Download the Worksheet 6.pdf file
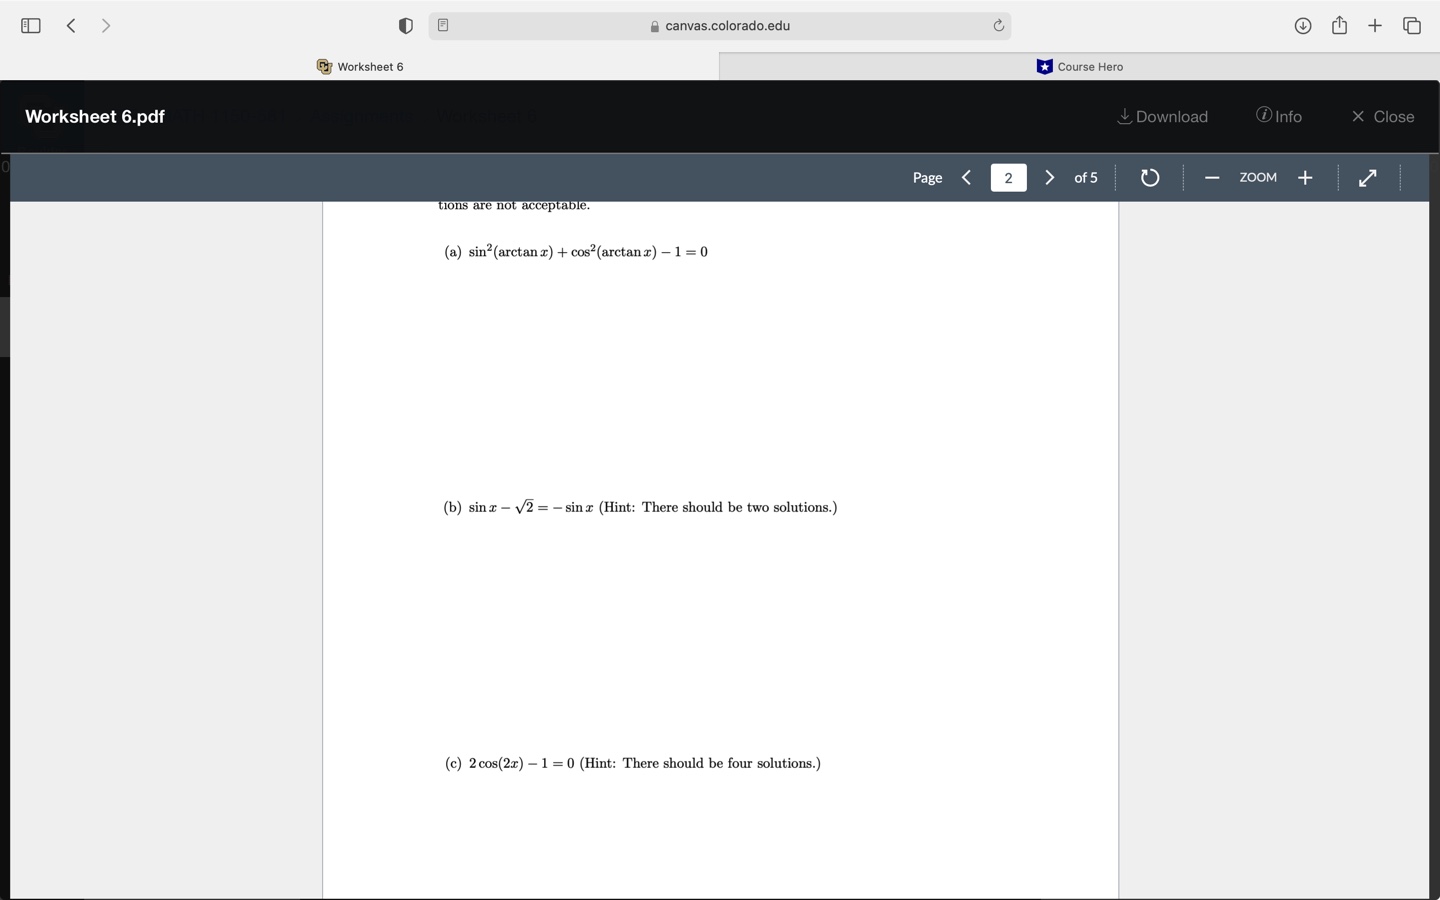The image size is (1440, 900). click(x=1162, y=116)
